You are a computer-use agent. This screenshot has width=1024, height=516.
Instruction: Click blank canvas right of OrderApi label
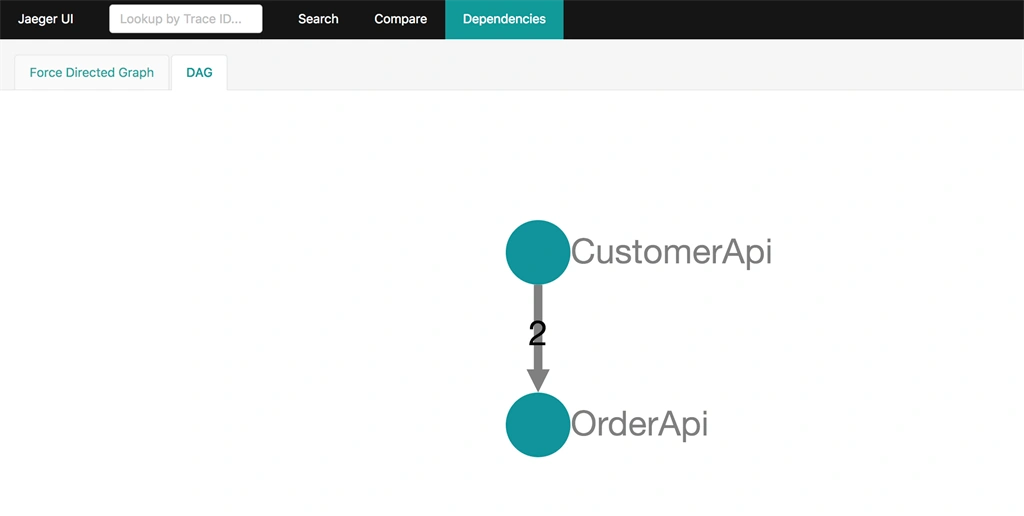click(x=862, y=425)
